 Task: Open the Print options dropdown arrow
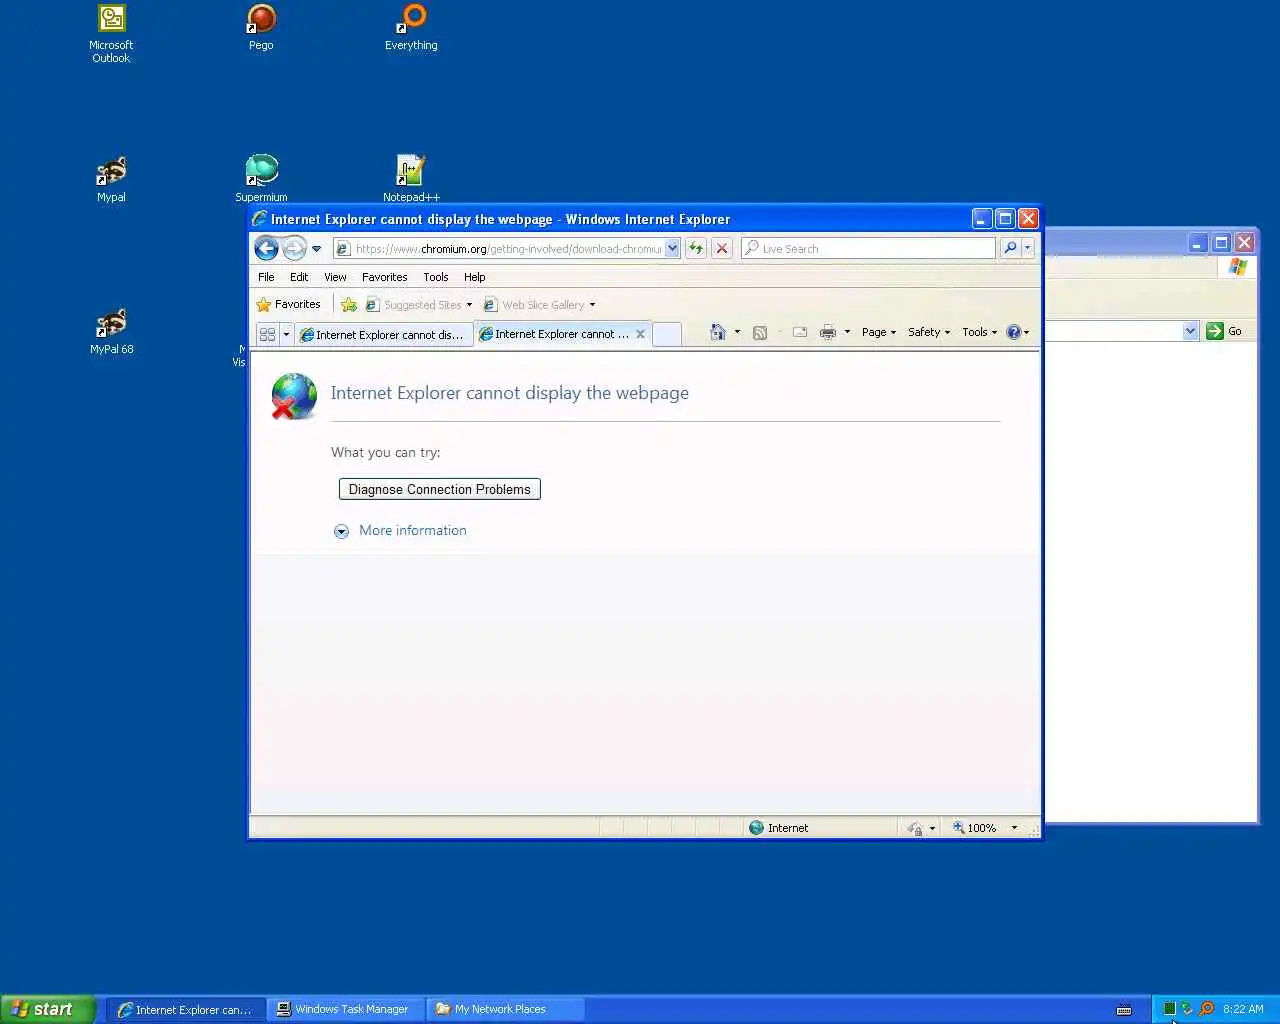[x=847, y=332]
